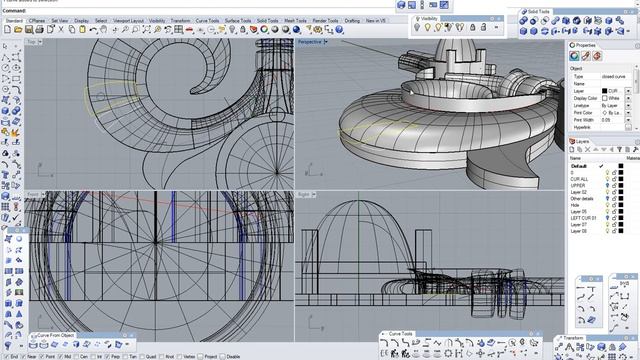Switch to the Mesh Tools toolbar tab

(295, 20)
